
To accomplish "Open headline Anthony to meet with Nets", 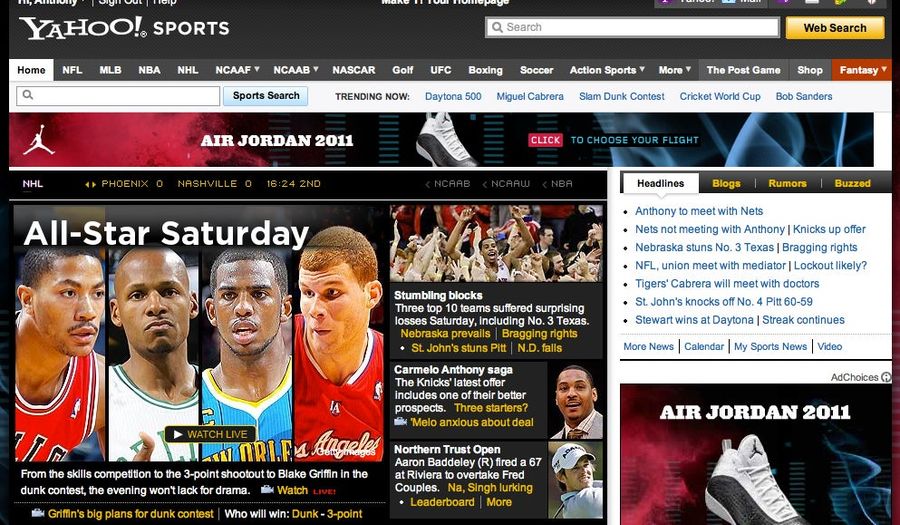I will (699, 211).
